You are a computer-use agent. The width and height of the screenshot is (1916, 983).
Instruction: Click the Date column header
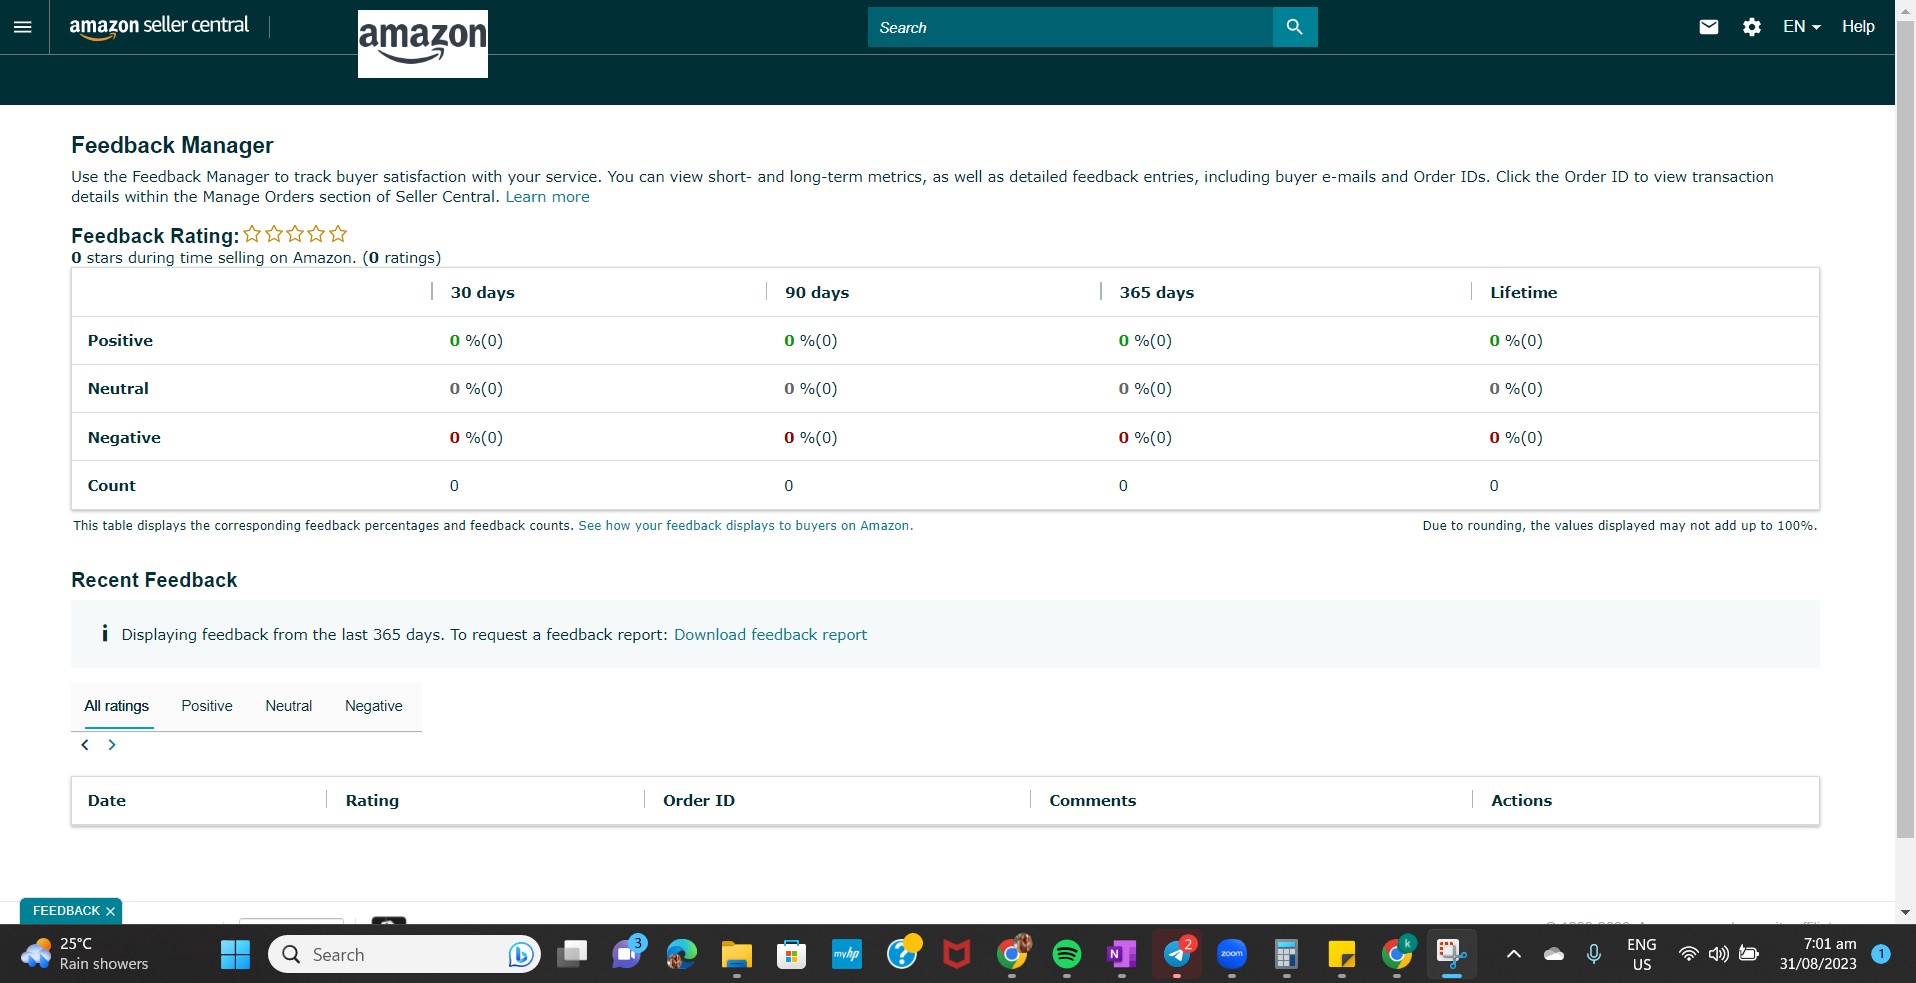pos(107,801)
